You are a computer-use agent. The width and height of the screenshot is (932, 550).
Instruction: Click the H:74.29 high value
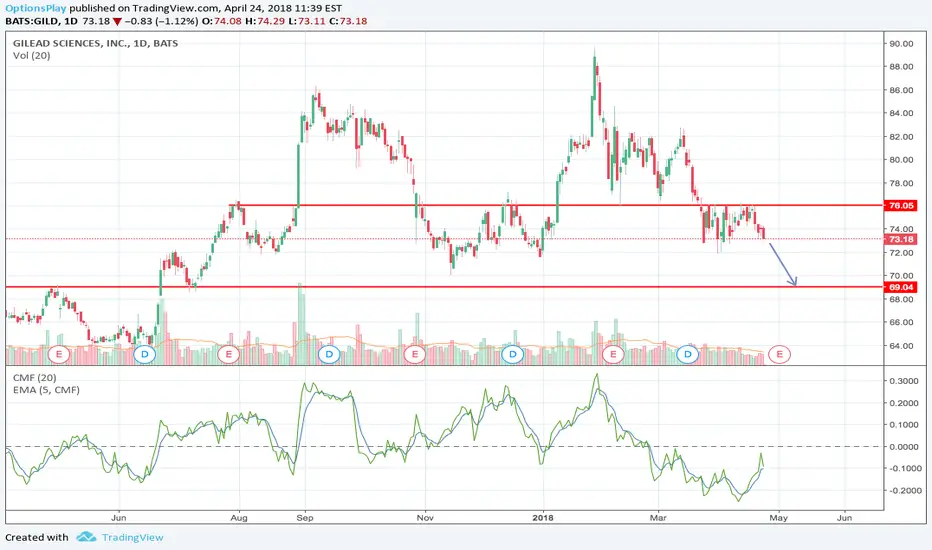click(265, 21)
